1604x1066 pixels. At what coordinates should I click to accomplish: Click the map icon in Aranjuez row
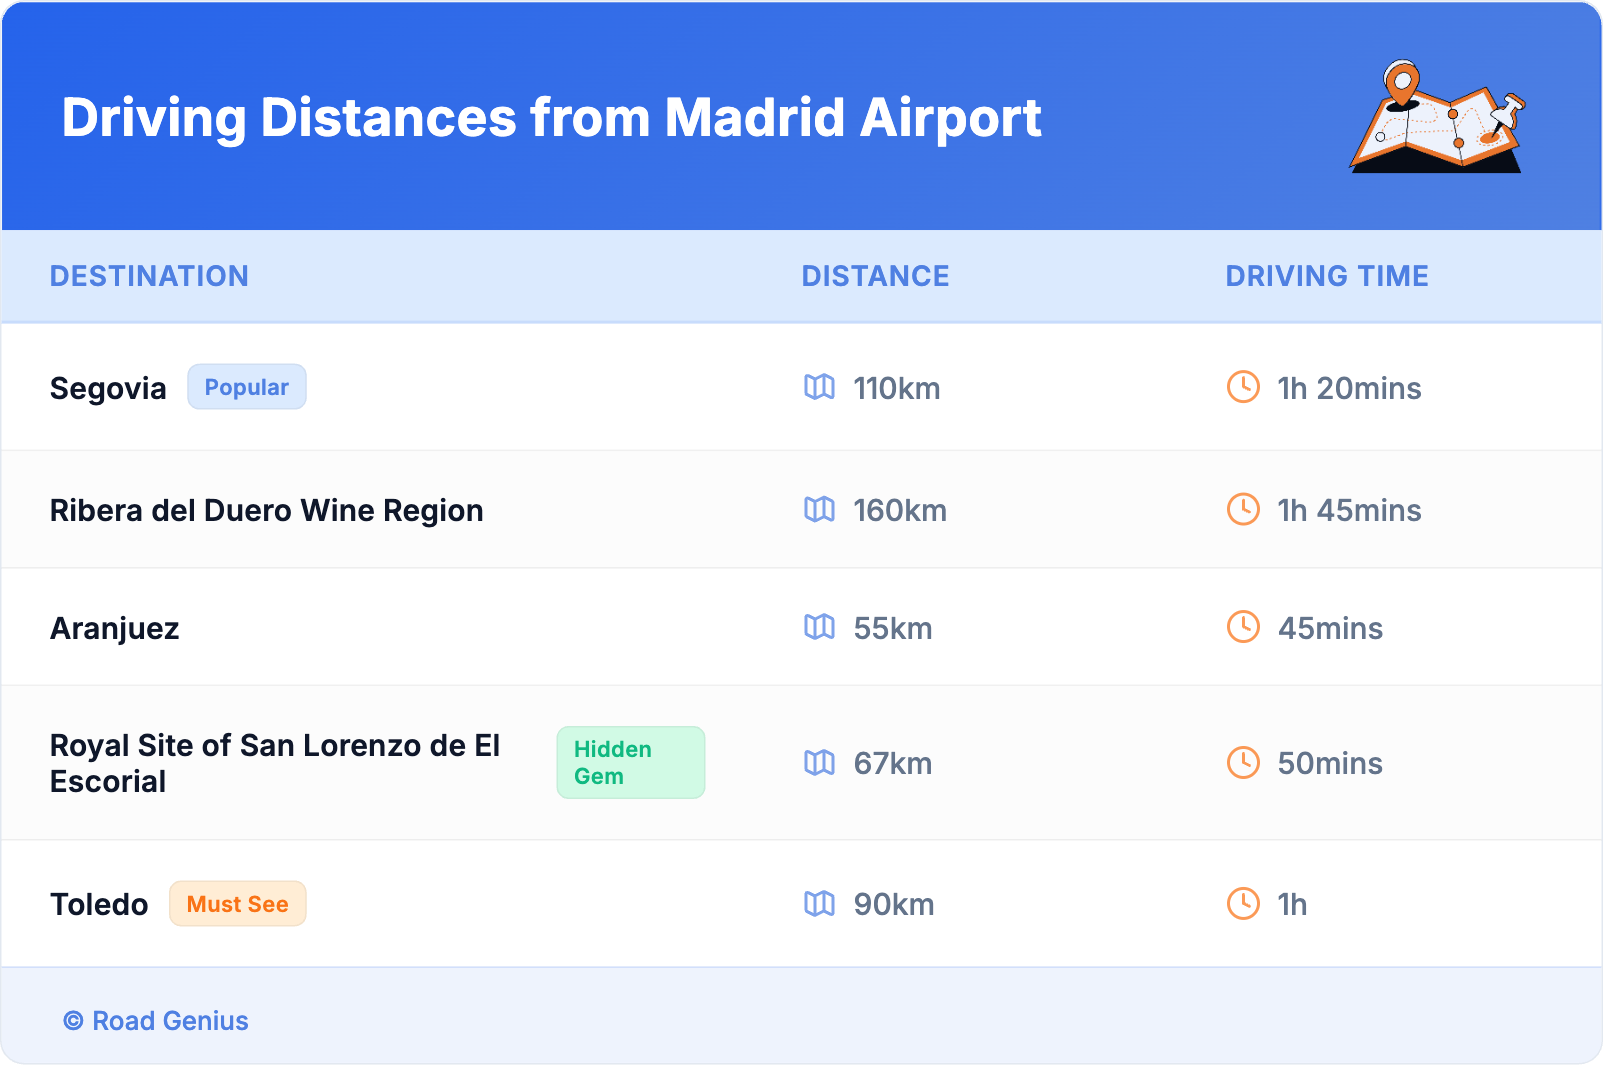819,627
